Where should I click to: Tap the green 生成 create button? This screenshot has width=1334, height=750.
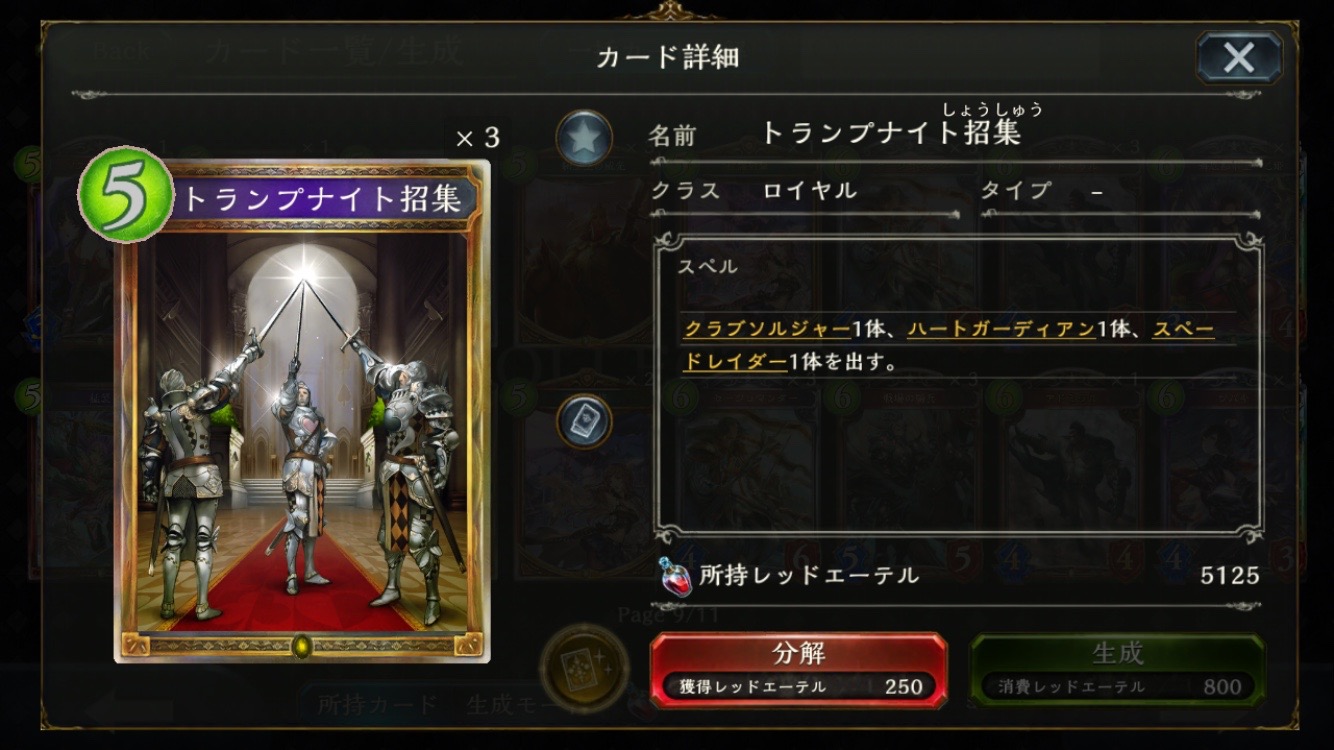(x=1117, y=670)
